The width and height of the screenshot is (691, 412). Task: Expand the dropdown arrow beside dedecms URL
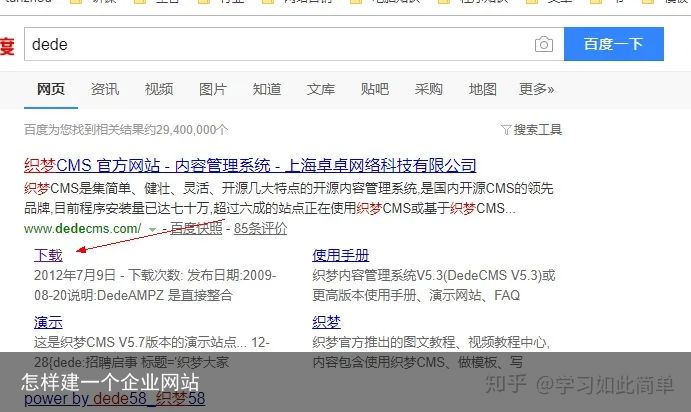[152, 229]
